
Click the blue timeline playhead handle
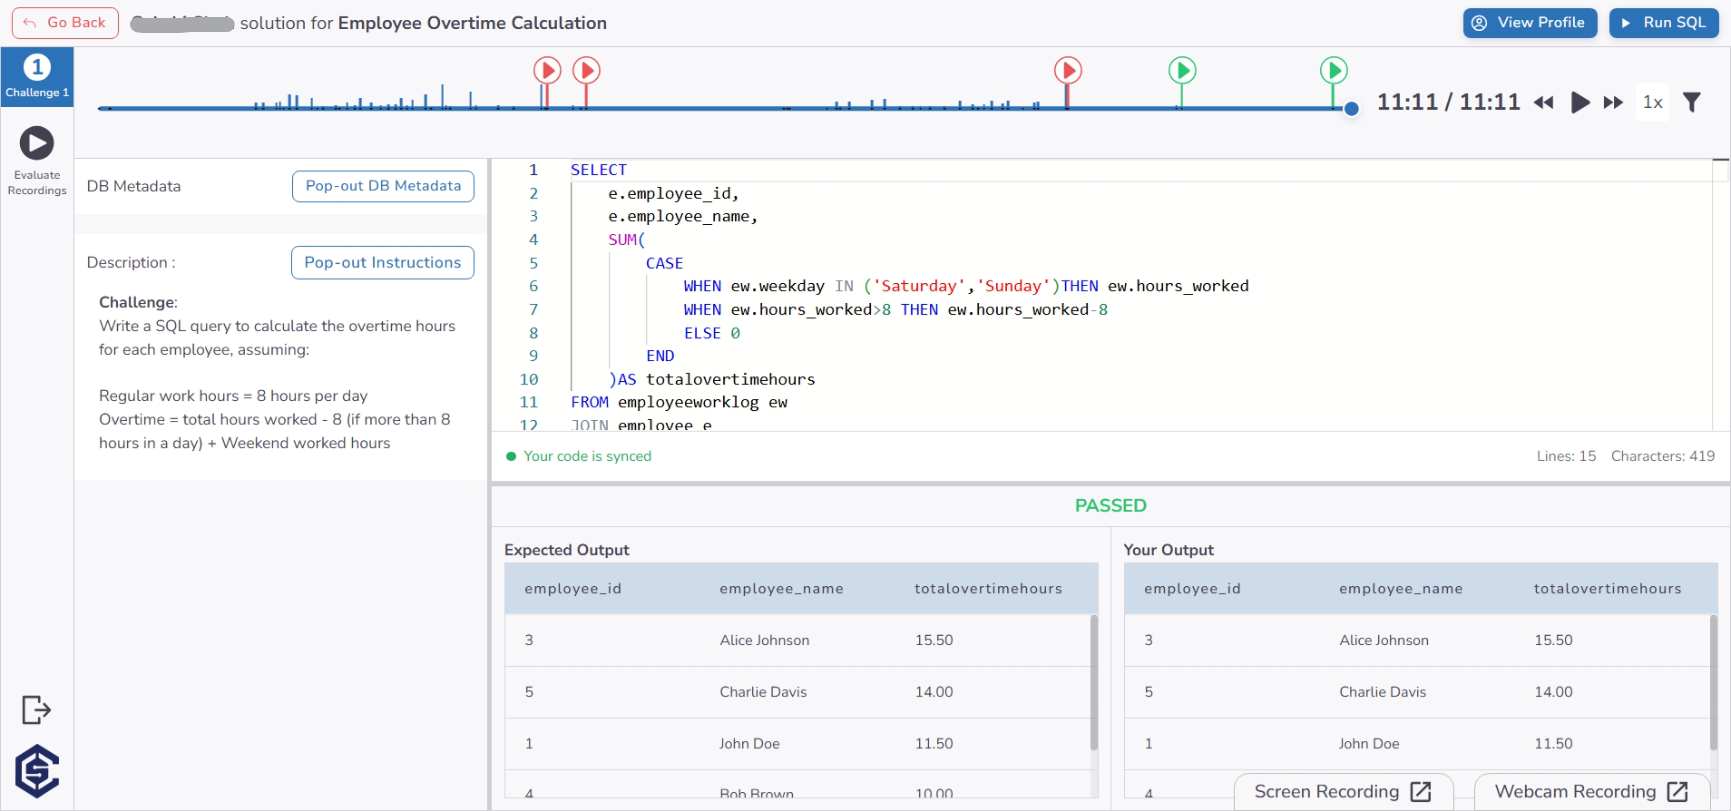coord(1351,109)
